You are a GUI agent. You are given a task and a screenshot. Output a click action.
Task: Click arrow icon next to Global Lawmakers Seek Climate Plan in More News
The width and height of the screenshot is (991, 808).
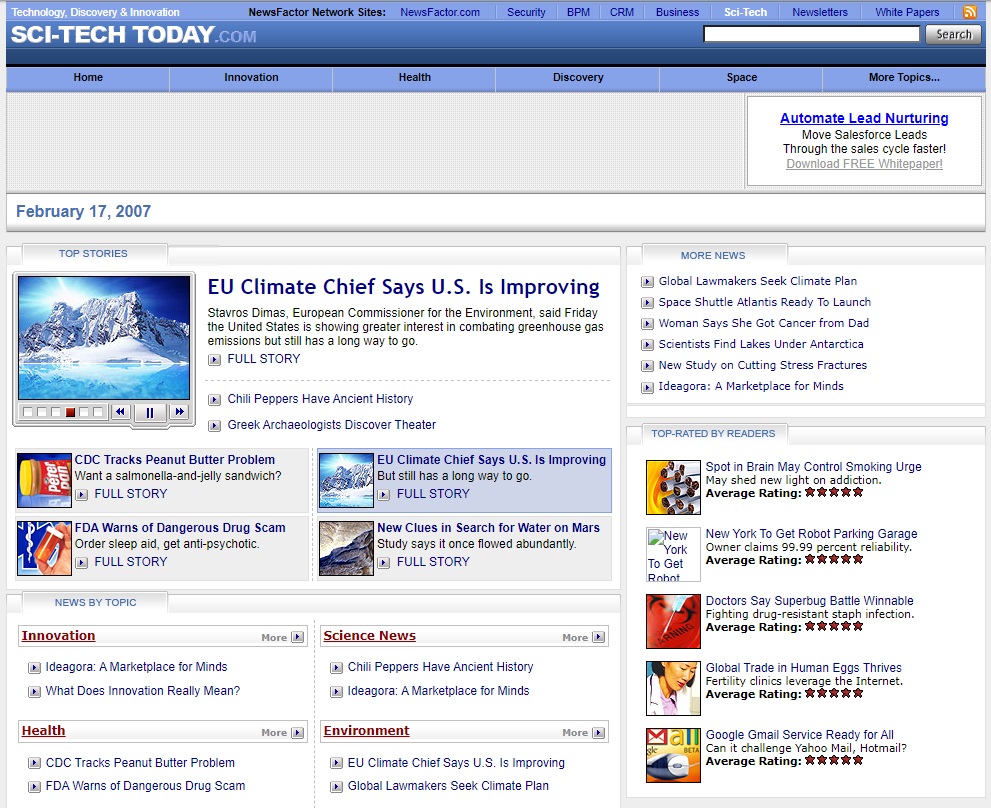(x=647, y=282)
